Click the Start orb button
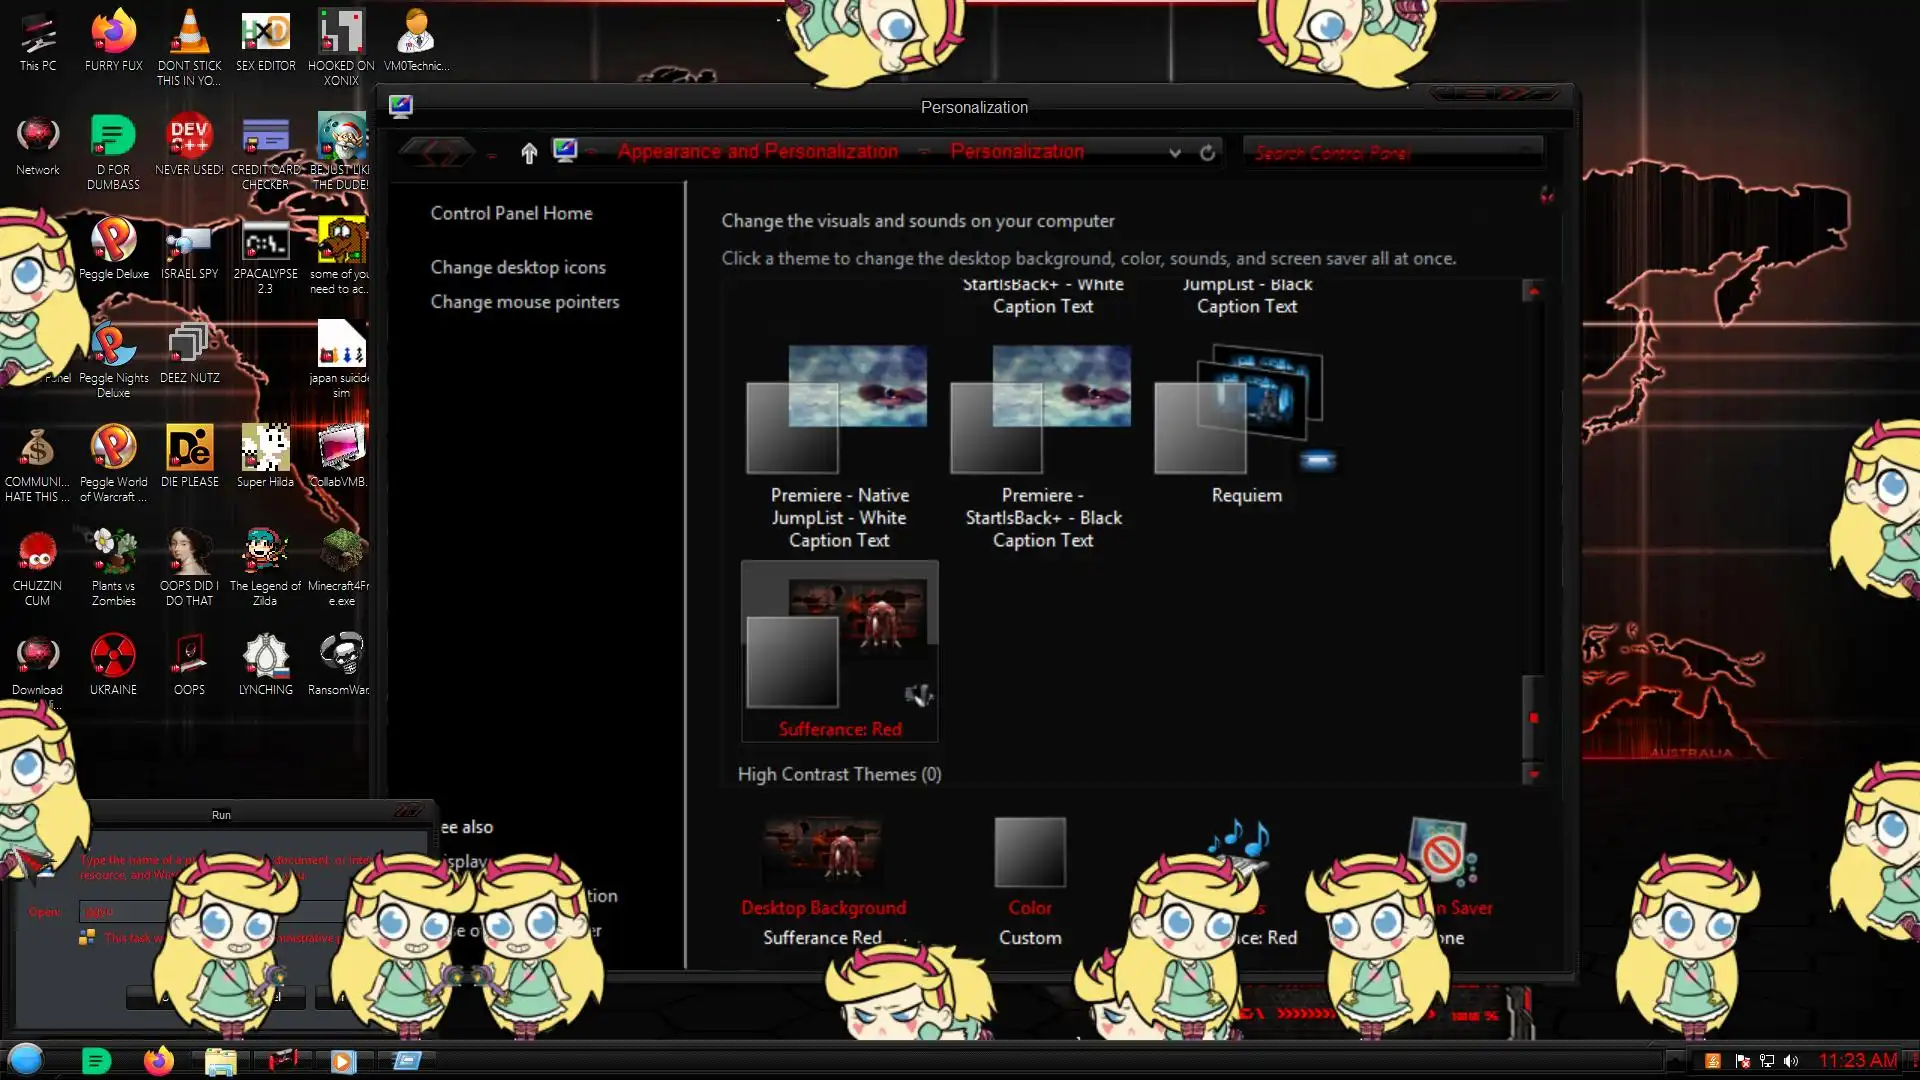The width and height of the screenshot is (1920, 1080). pyautogui.click(x=26, y=1059)
